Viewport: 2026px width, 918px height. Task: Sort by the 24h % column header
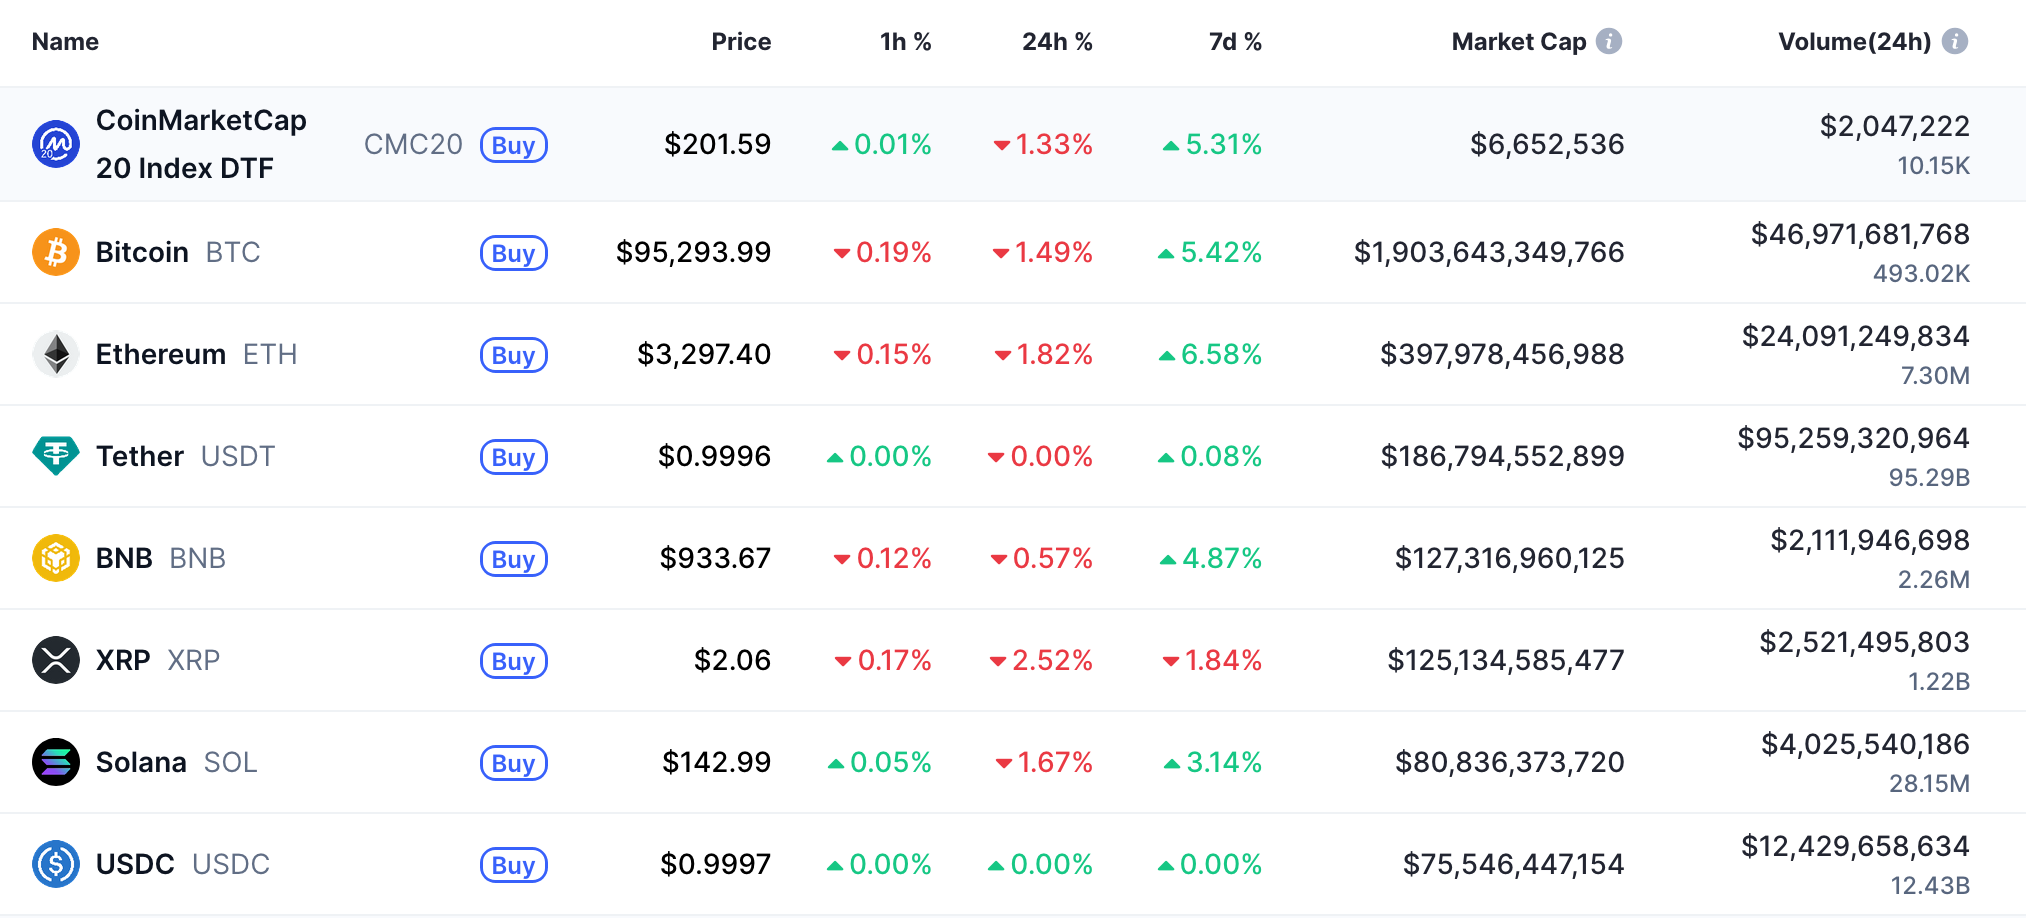pyautogui.click(x=1057, y=42)
